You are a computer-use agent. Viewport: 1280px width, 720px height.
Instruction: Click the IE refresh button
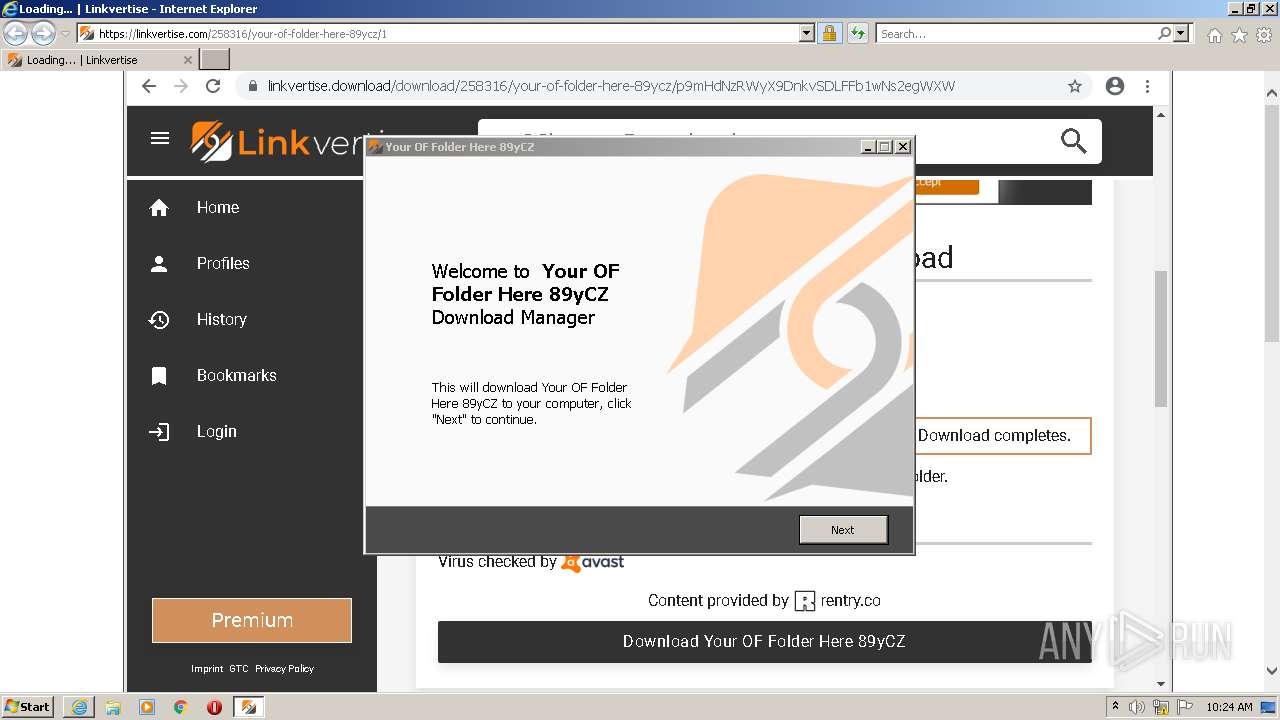857,33
